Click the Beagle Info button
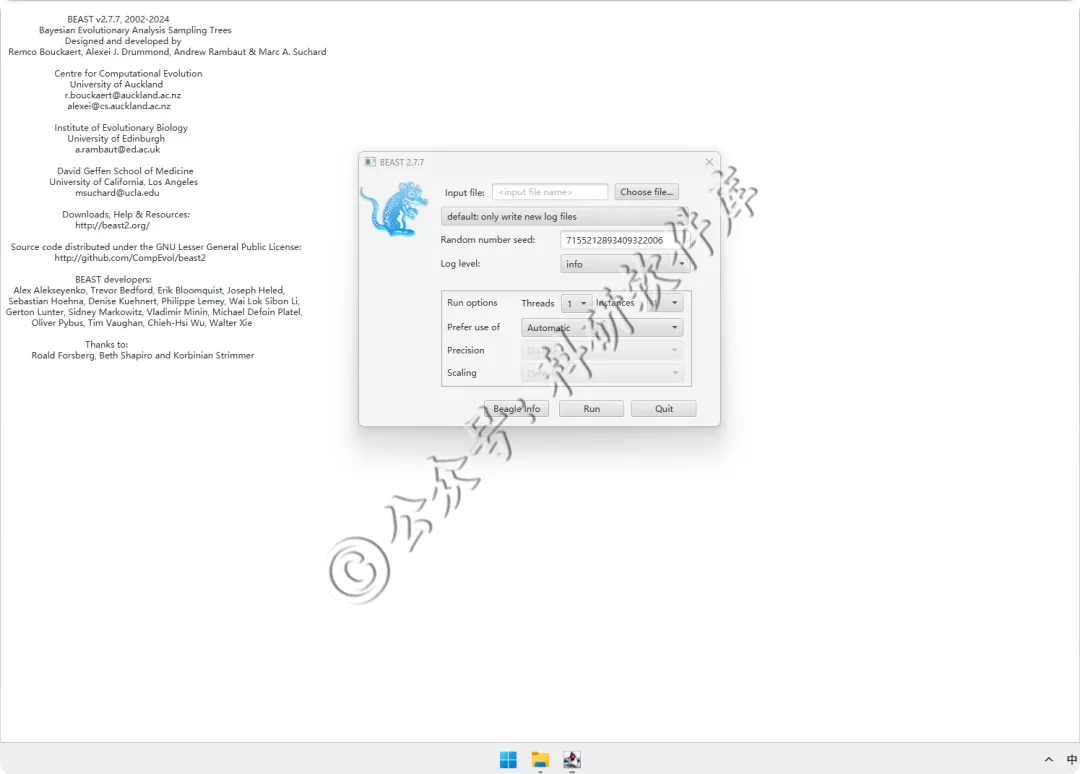The width and height of the screenshot is (1080, 774). click(x=517, y=408)
